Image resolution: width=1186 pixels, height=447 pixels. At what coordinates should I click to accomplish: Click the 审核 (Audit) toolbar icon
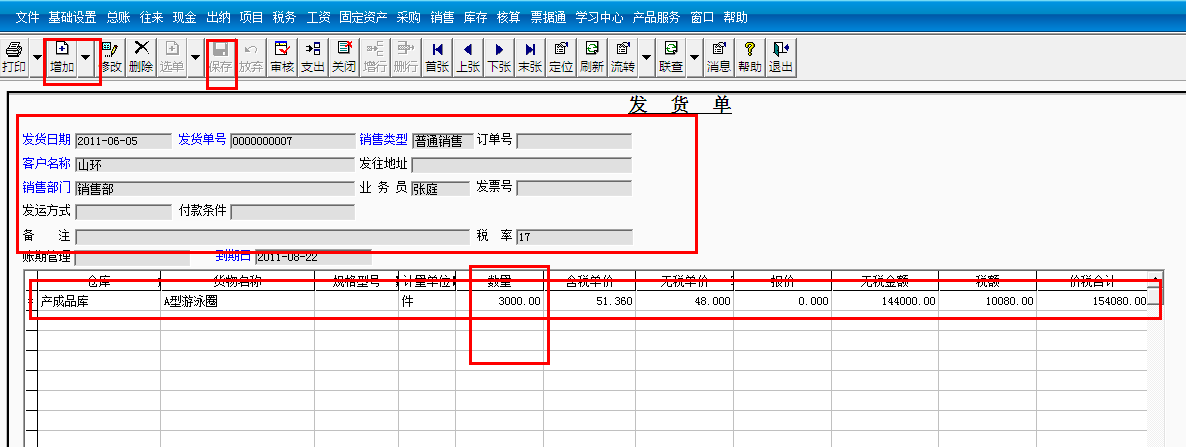tap(282, 57)
